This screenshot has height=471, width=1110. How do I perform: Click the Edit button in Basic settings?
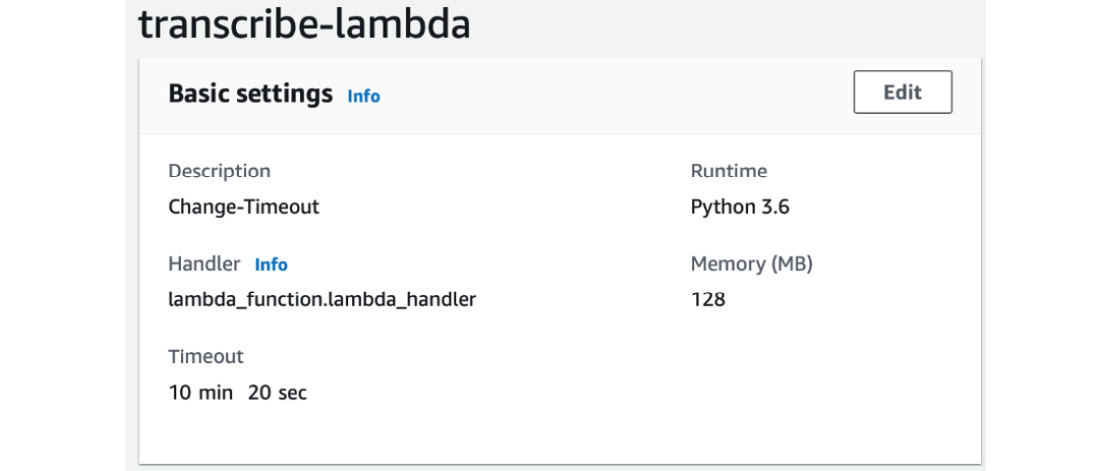[x=903, y=92]
